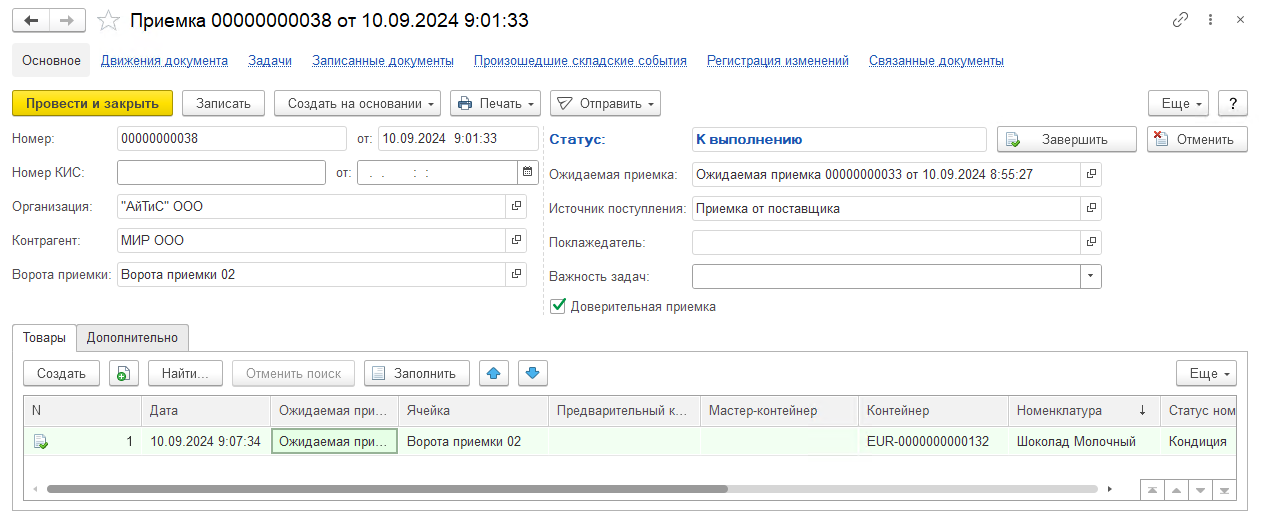The width and height of the screenshot is (1267, 522).
Task: Switch to the Дополнительно tab
Action: click(x=132, y=338)
